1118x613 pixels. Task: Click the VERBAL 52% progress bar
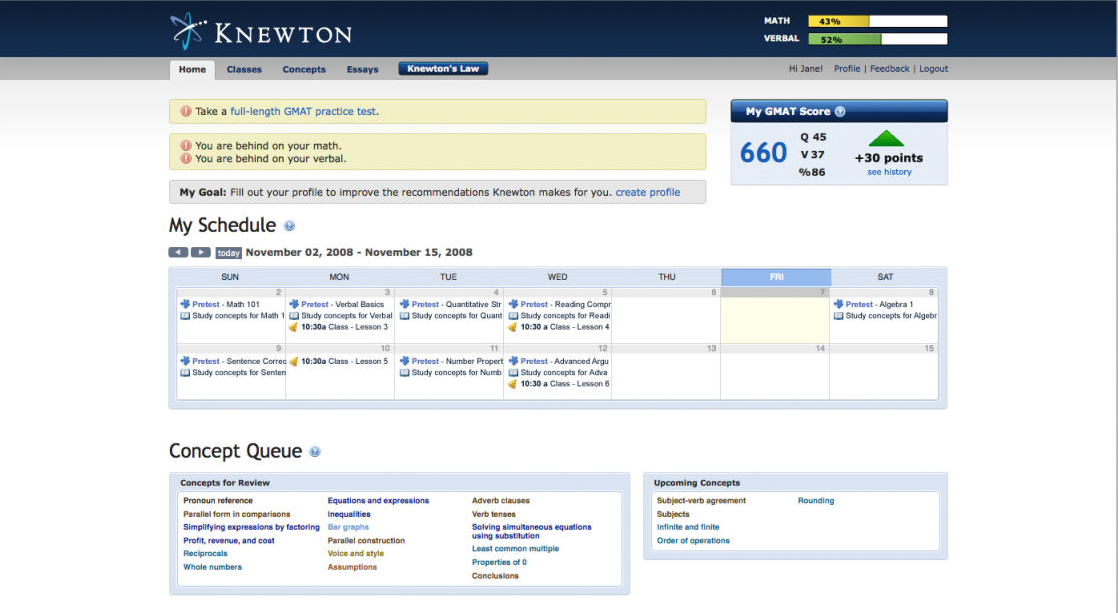(877, 39)
